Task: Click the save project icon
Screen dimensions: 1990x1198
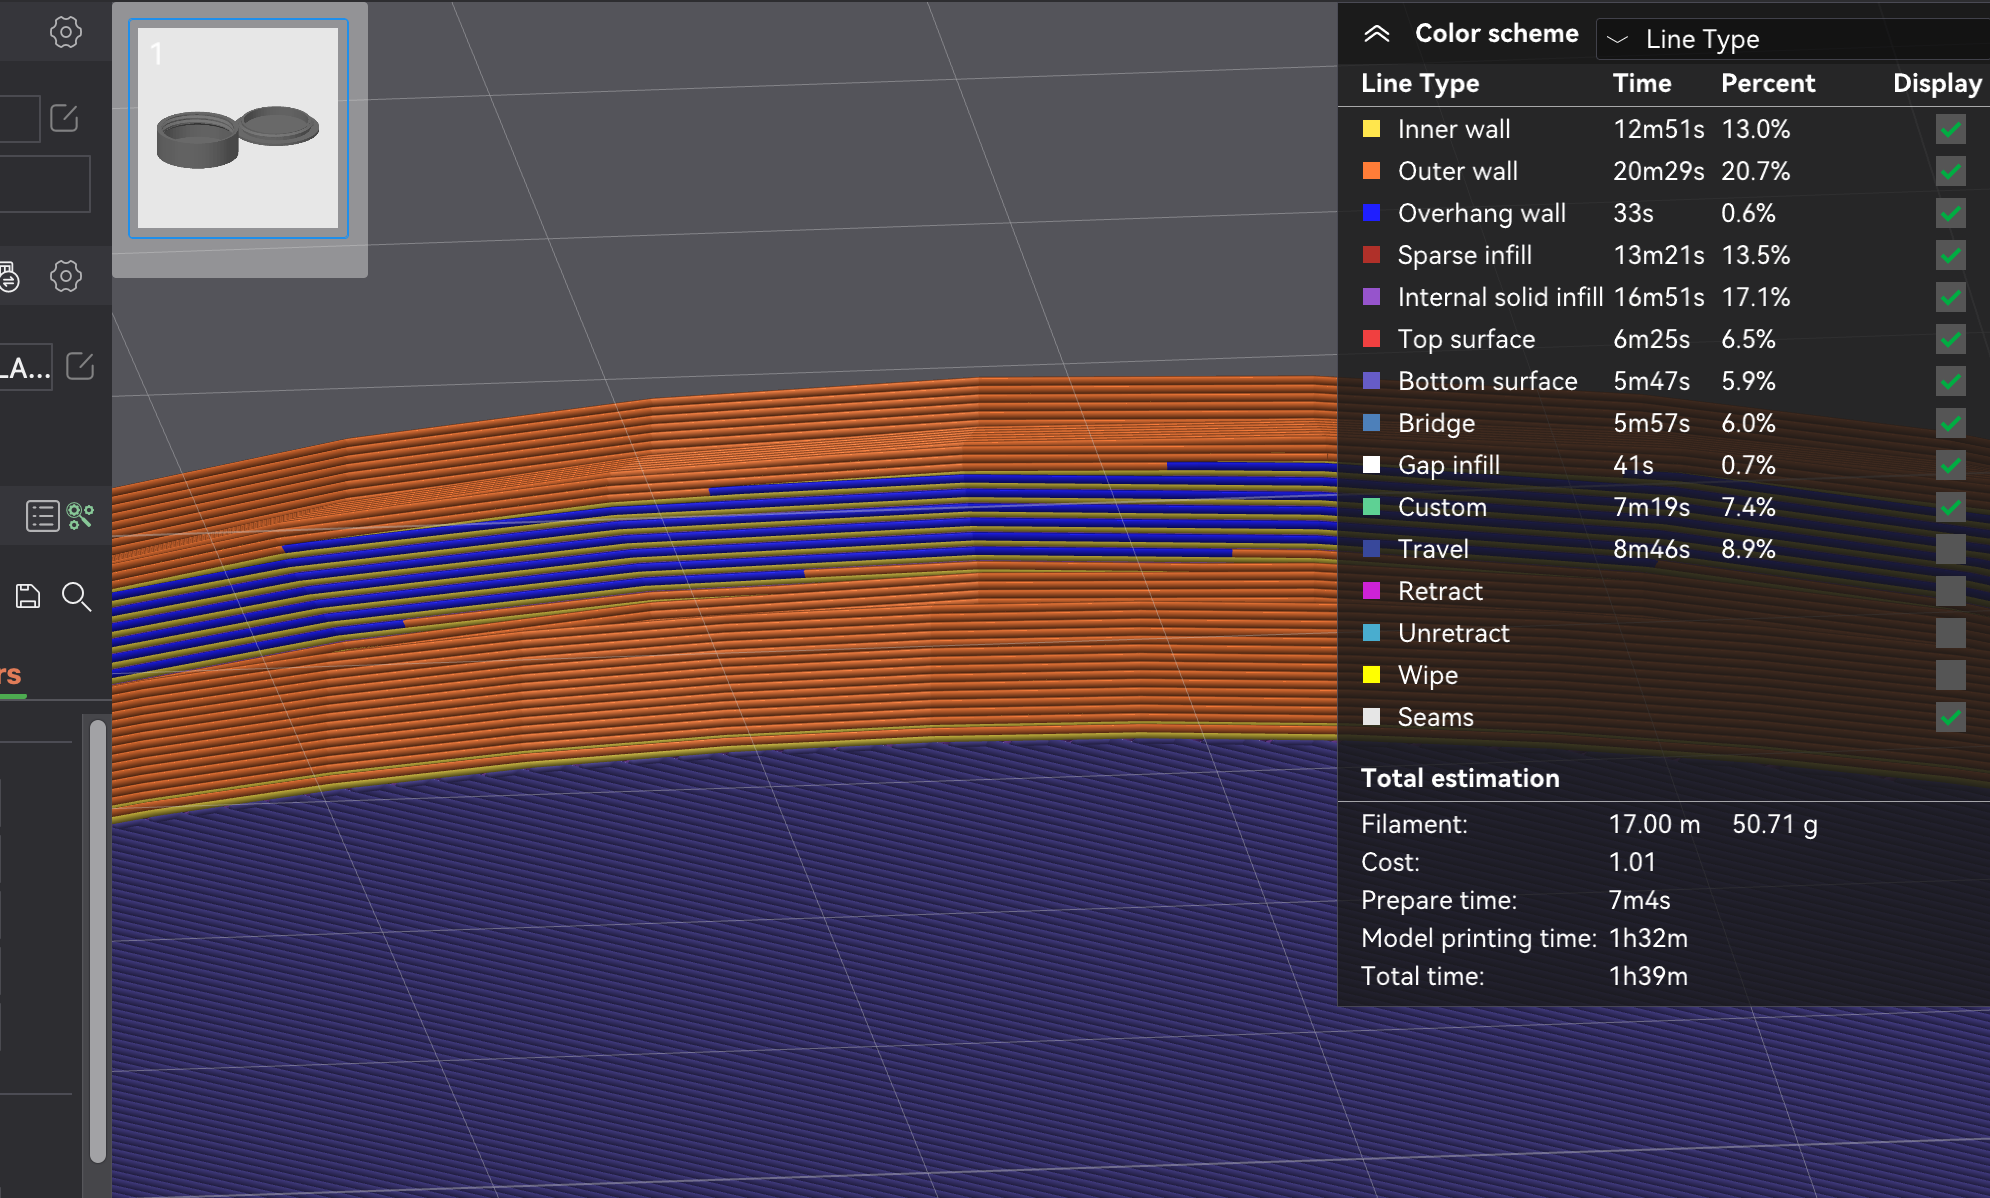Action: (x=27, y=596)
